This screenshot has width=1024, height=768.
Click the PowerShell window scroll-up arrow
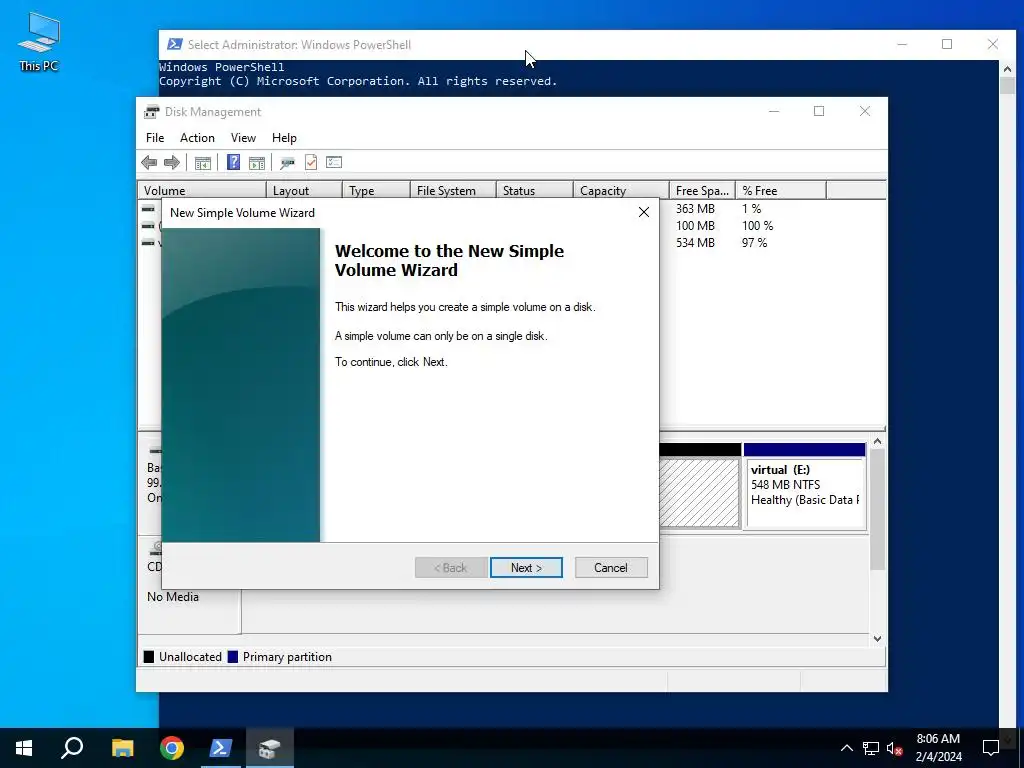click(x=1007, y=69)
